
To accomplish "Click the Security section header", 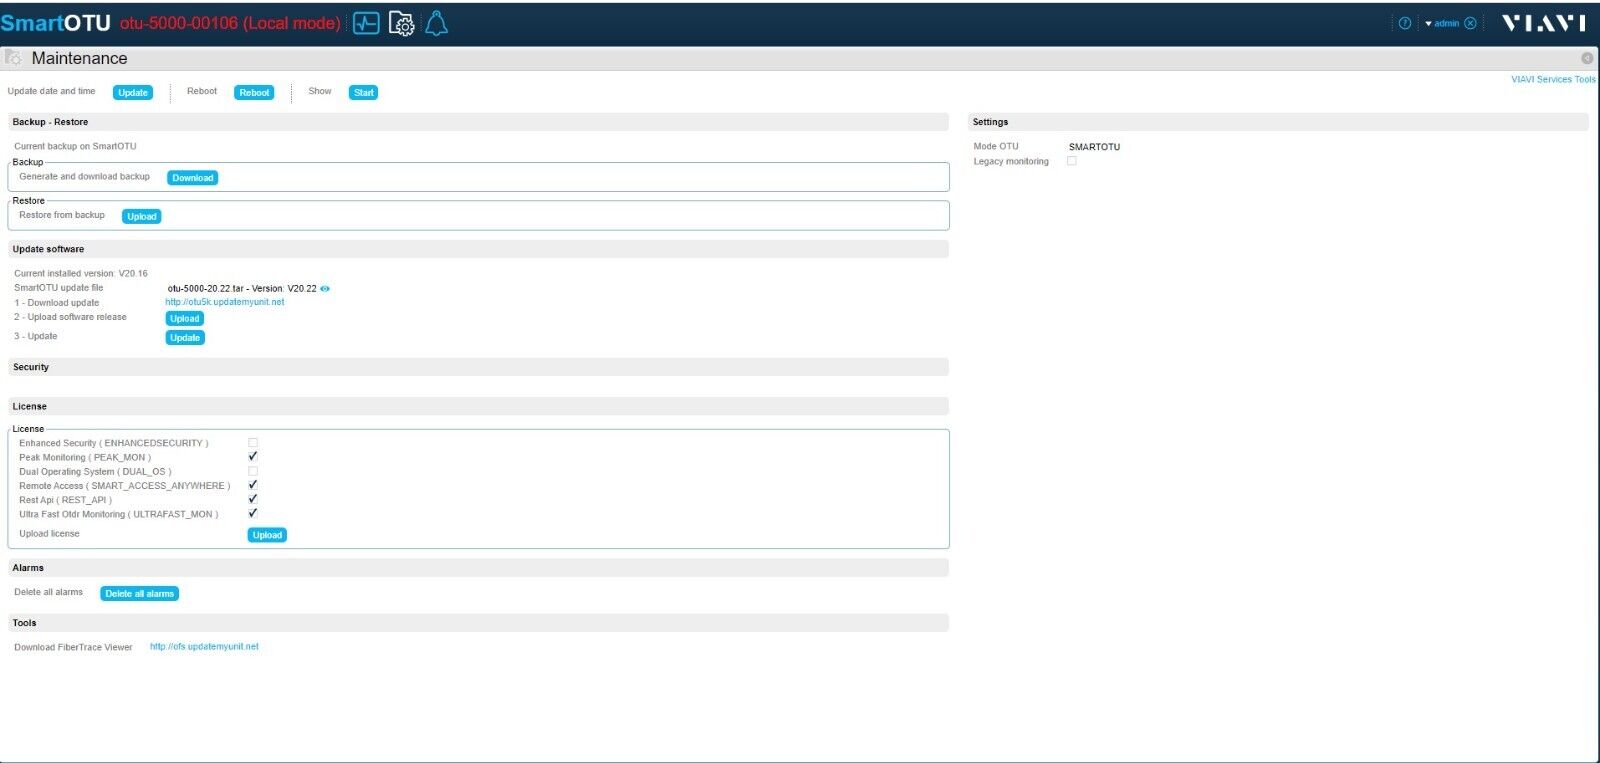I will point(31,367).
